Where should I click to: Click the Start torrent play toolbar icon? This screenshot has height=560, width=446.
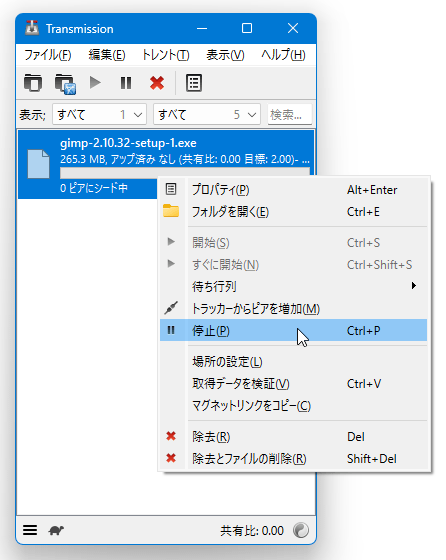[x=95, y=82]
